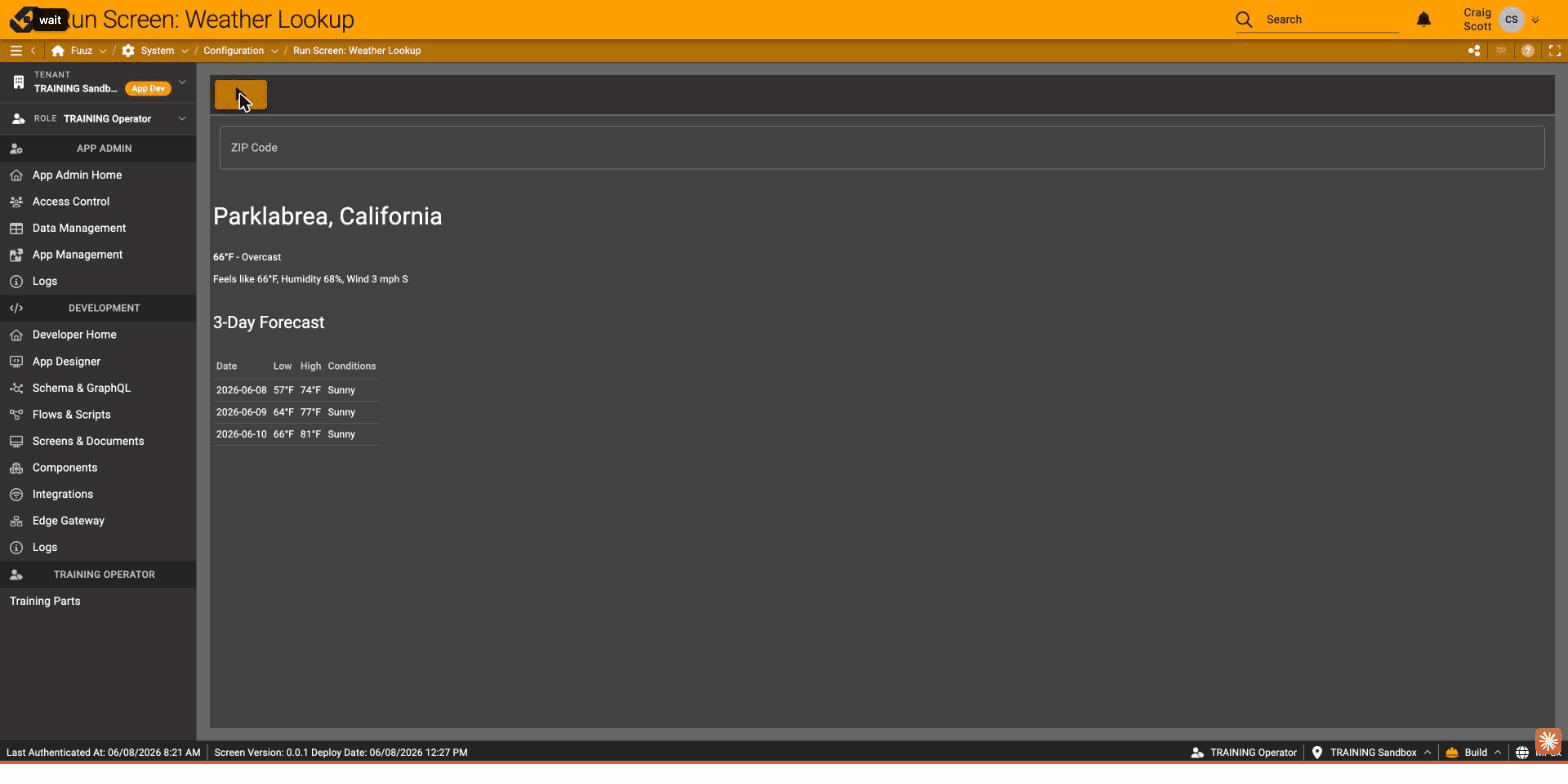
Task: Open the search magnifier icon
Action: [1244, 19]
